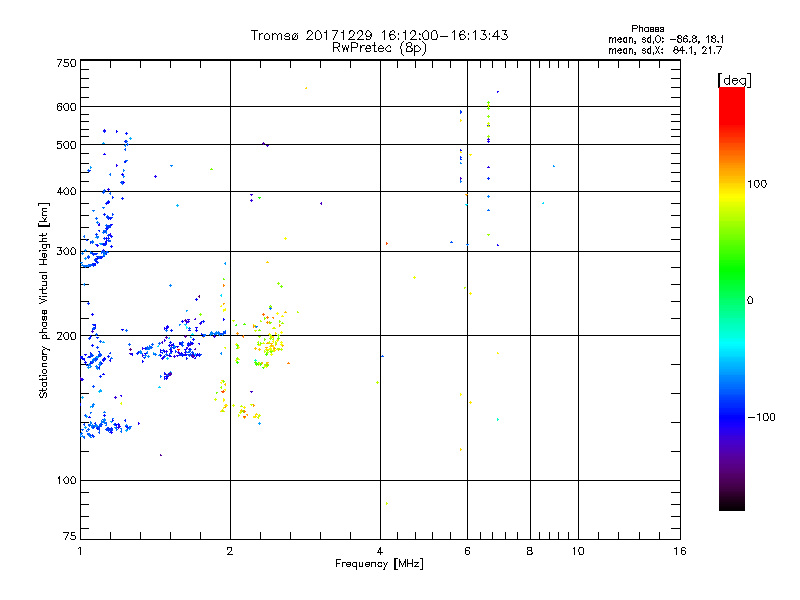Image resolution: width=800 pixels, height=600 pixels.
Task: Click the 'Stationary phase Virtual Height [km]' axis title
Action: (x=44, y=300)
